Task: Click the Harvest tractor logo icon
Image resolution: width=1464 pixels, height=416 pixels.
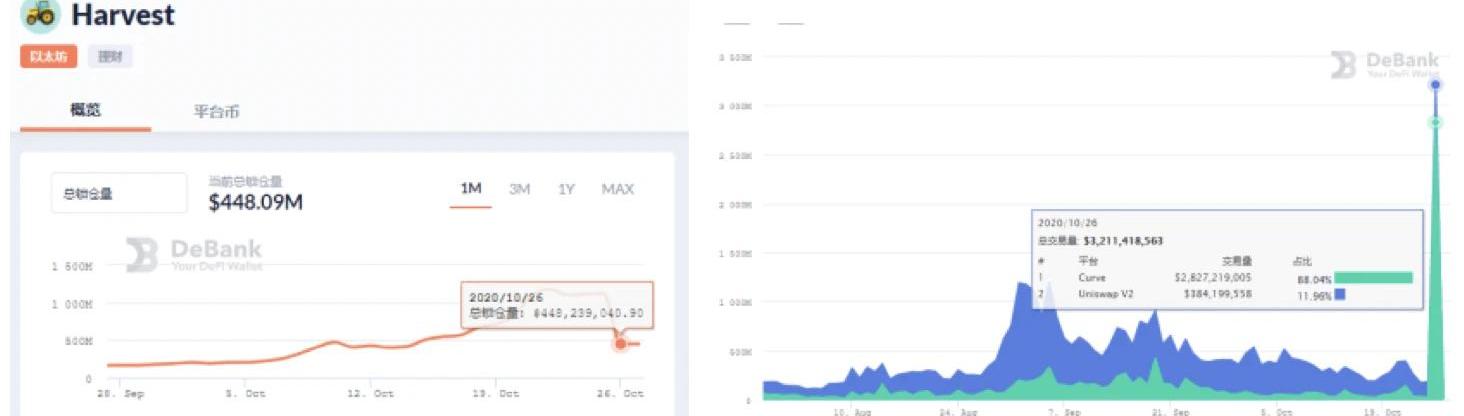Action: [40, 15]
